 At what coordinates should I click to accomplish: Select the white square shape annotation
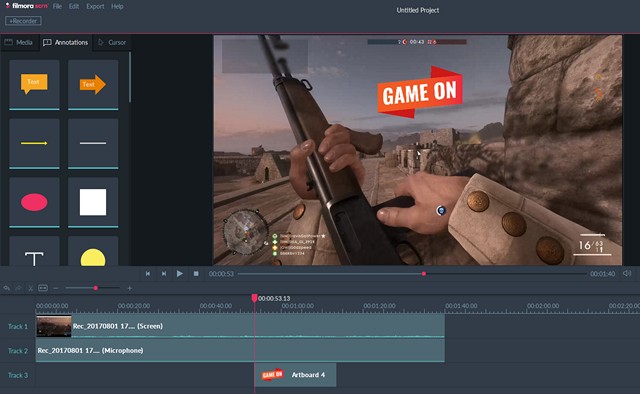coord(93,202)
